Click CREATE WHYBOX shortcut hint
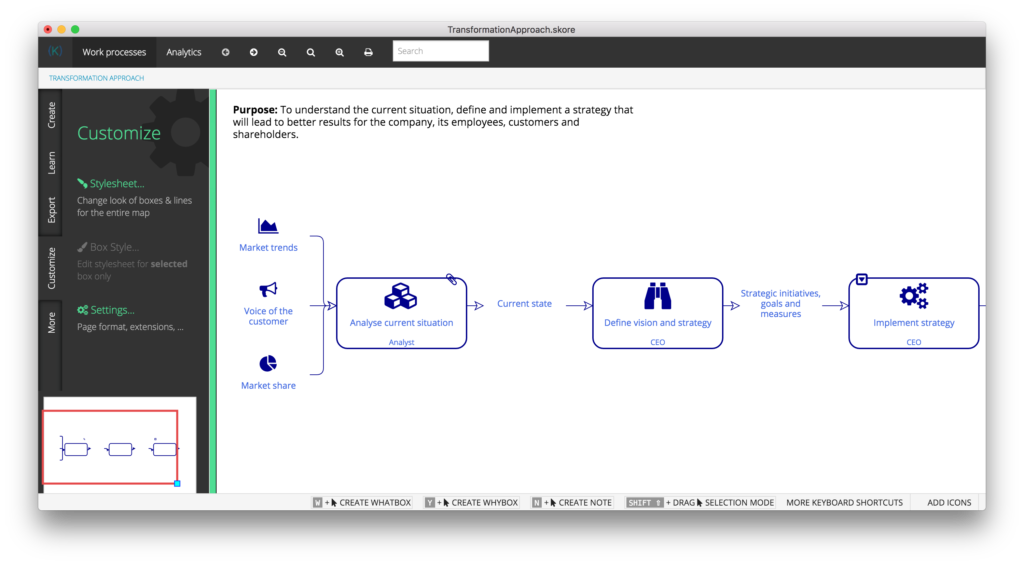 (472, 502)
